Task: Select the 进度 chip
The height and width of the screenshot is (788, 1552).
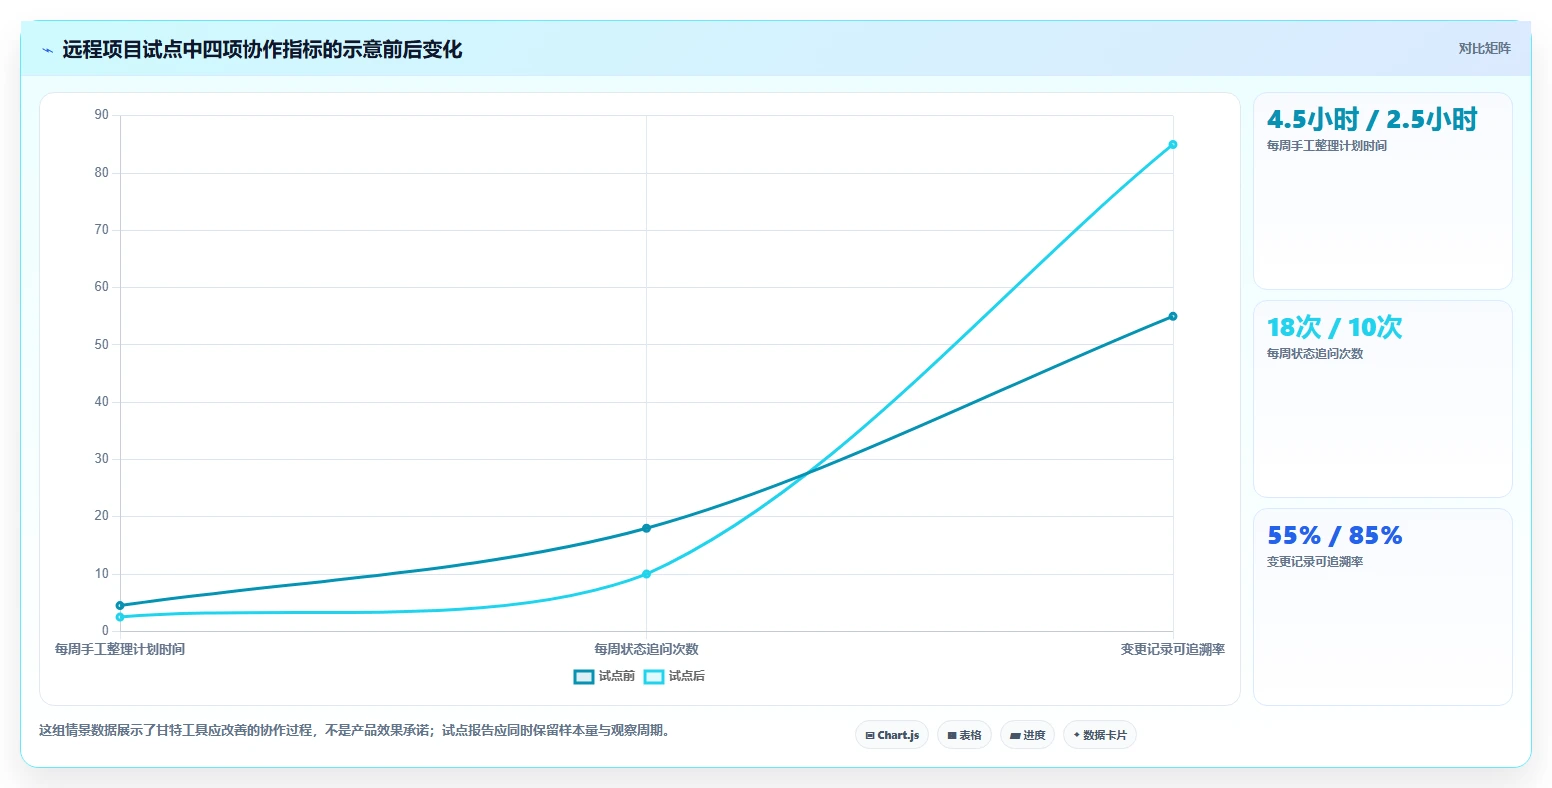Action: (1028, 735)
